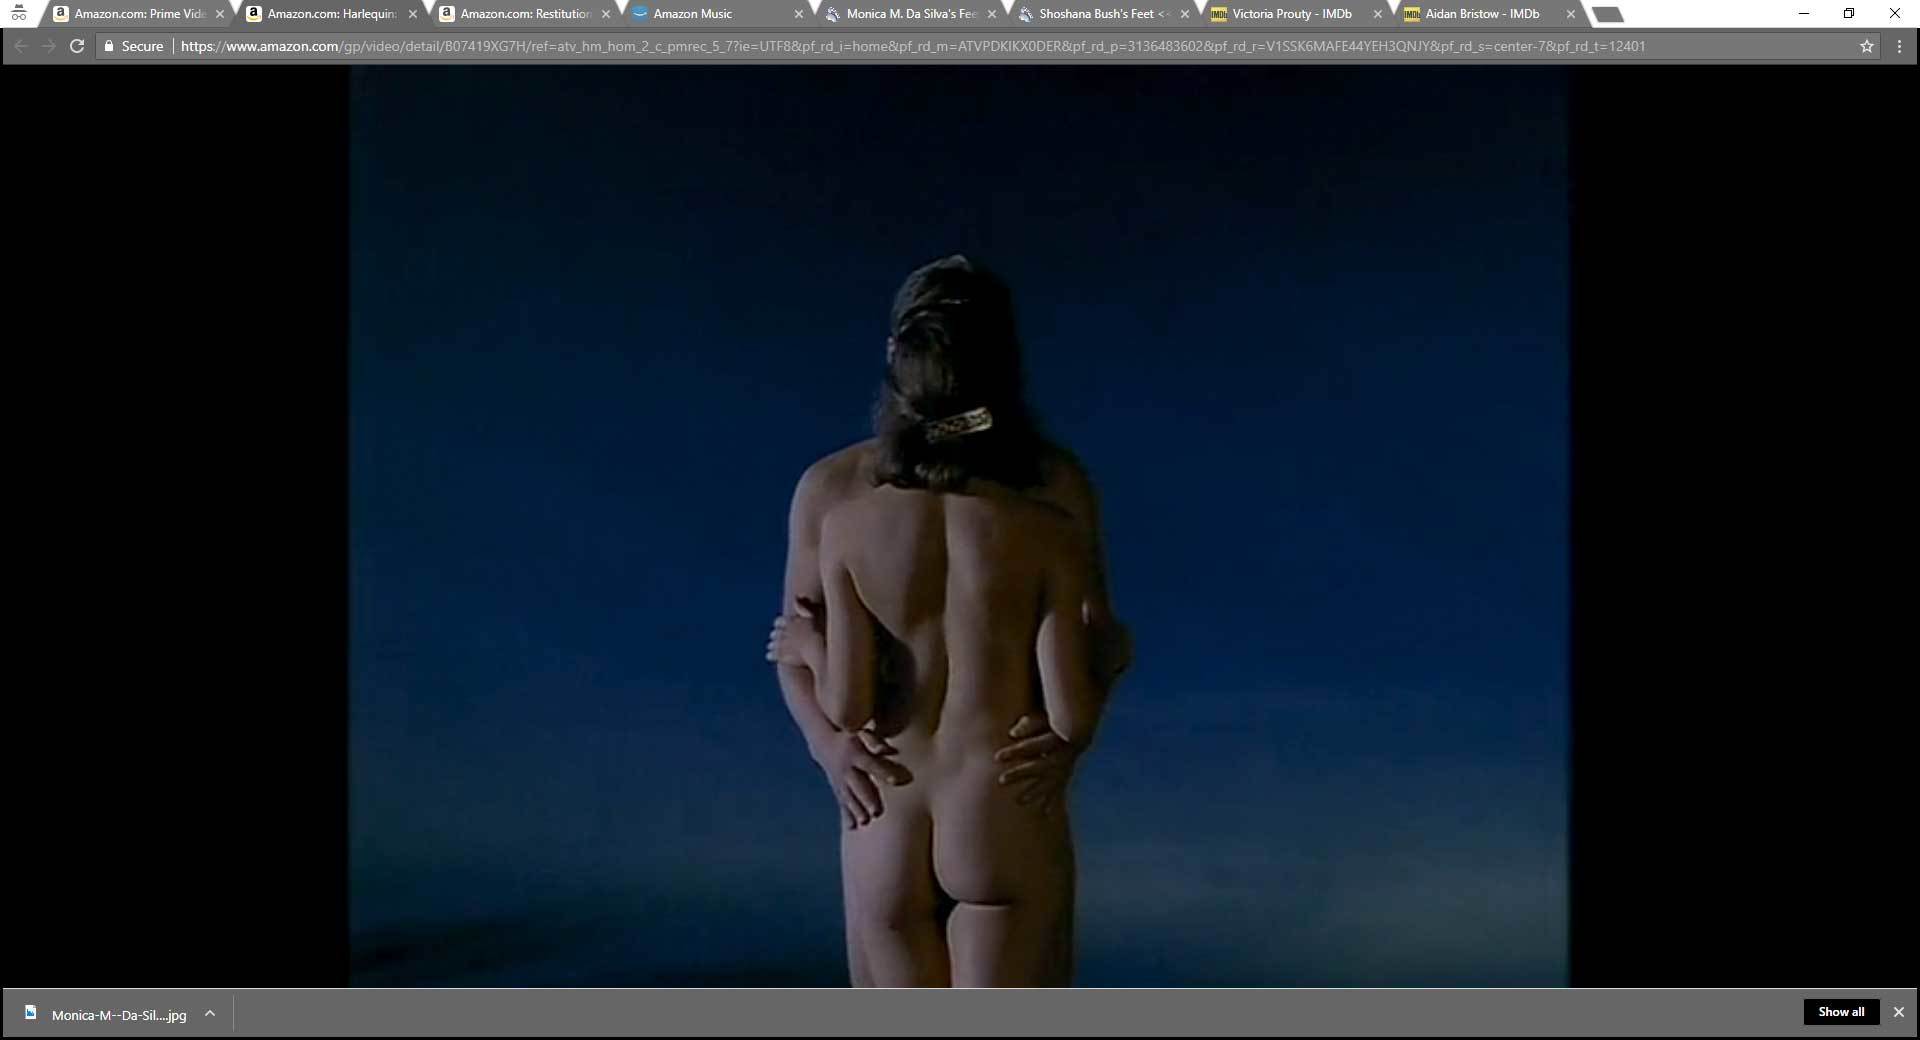Switch to Amazon.com Restitution tab
Screen dimensions: 1920x1040
point(525,14)
